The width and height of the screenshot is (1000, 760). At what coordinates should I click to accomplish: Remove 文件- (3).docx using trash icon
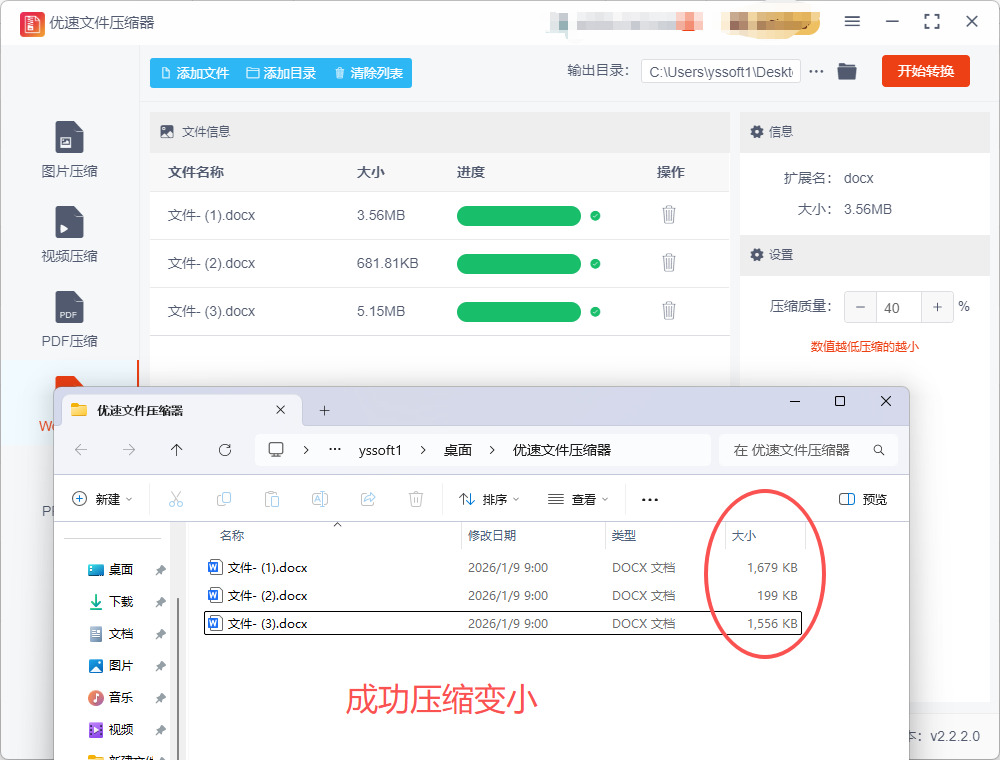point(669,311)
